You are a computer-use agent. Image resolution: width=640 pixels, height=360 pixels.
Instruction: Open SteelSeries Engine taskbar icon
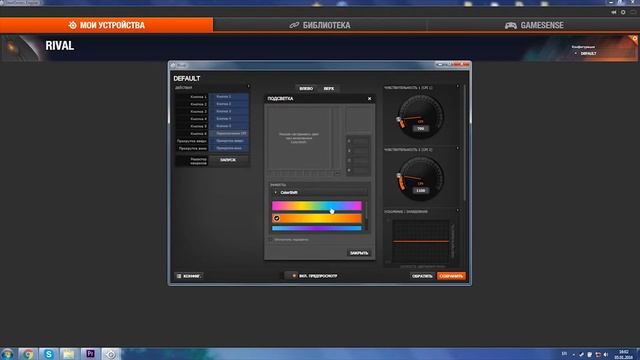click(111, 354)
